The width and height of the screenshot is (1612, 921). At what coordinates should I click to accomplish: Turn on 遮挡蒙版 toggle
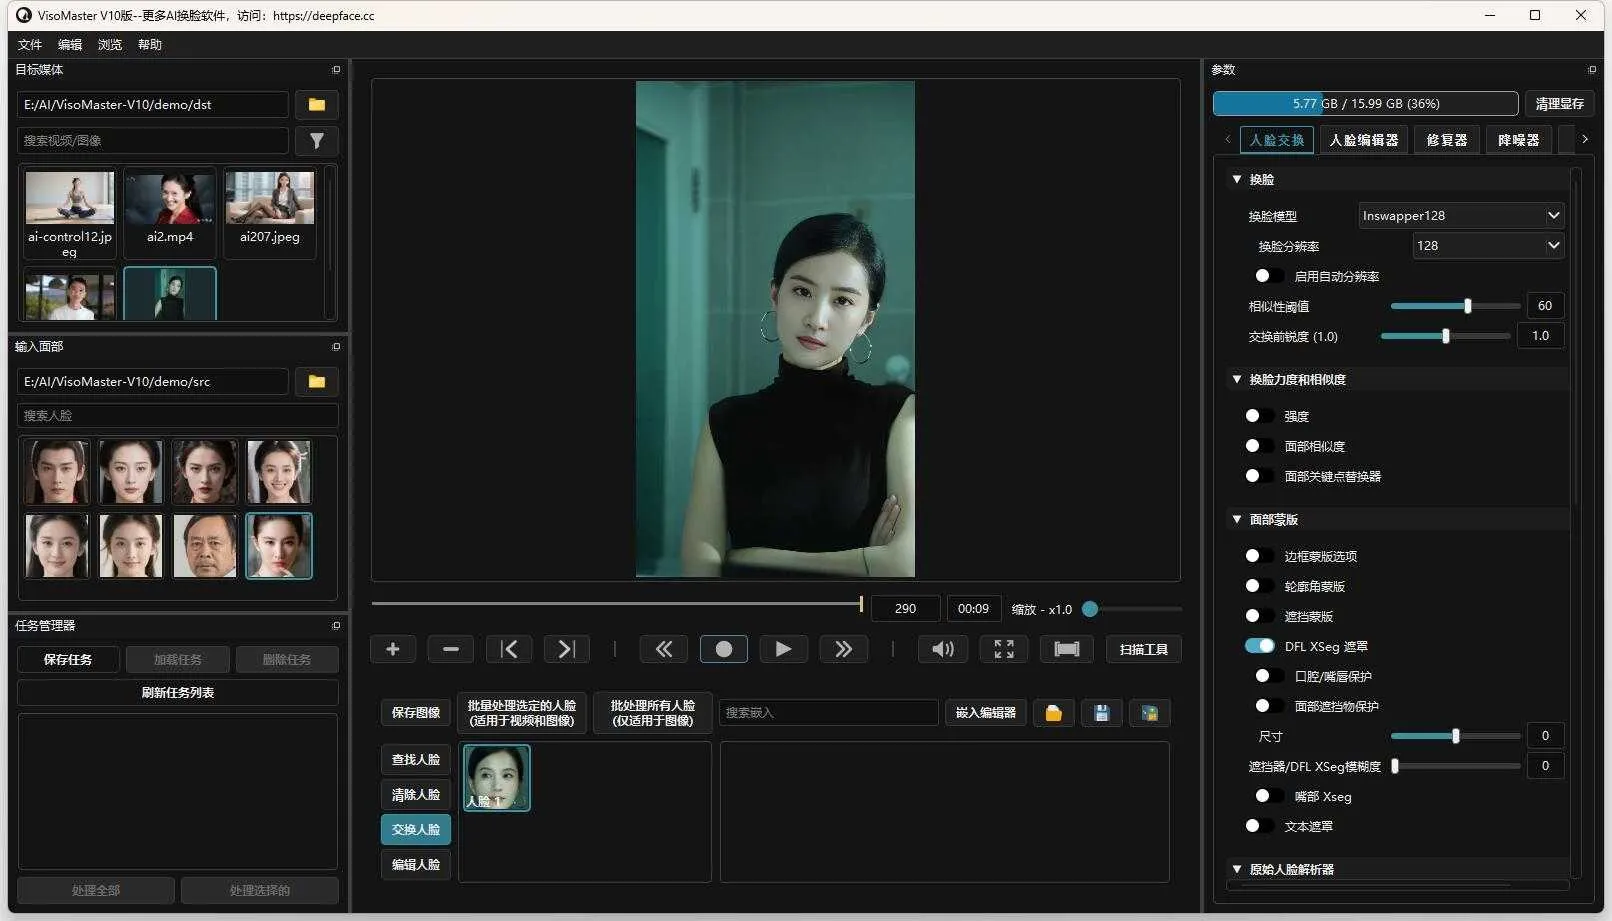1259,616
